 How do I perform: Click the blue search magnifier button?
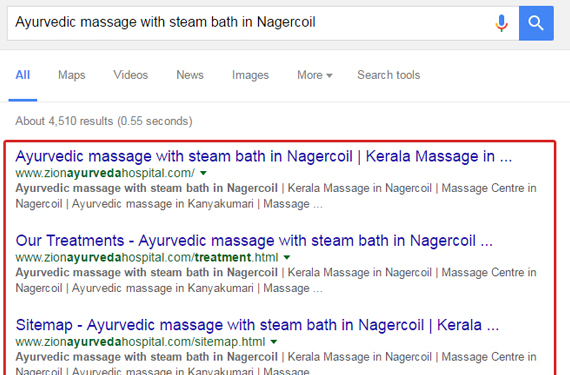pos(536,23)
